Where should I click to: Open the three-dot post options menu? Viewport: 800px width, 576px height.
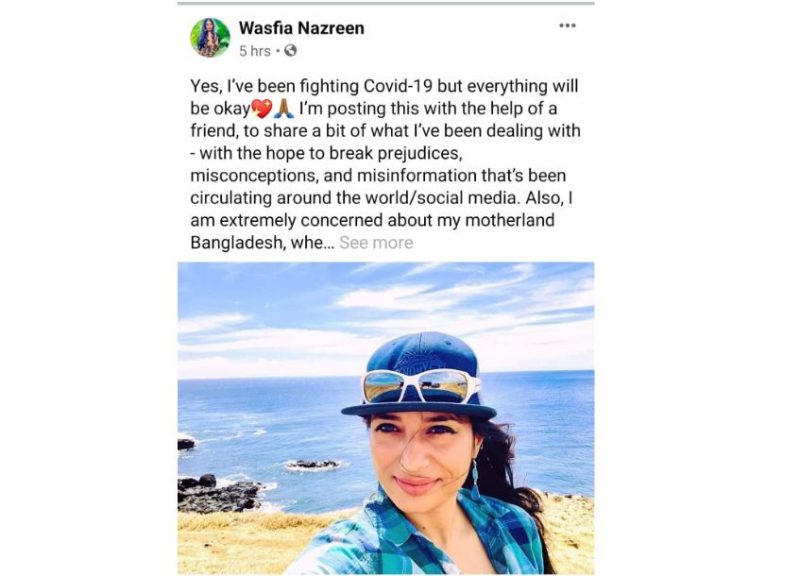tap(567, 26)
